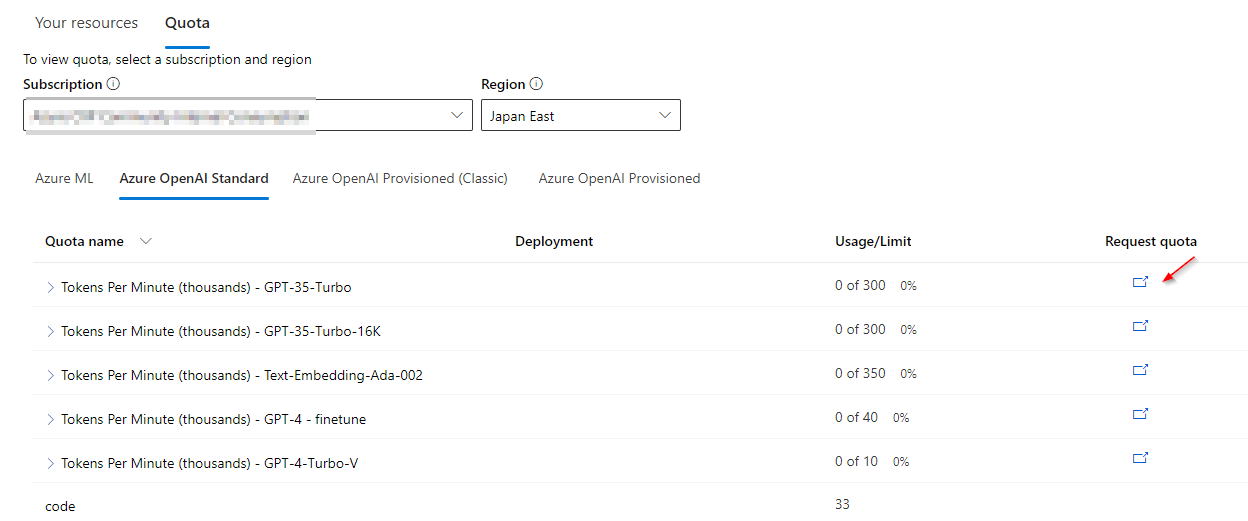Image resolution: width=1248 pixels, height=521 pixels.
Task: Expand the Text-Embedding-Ada-002 quota row
Action: 51,375
